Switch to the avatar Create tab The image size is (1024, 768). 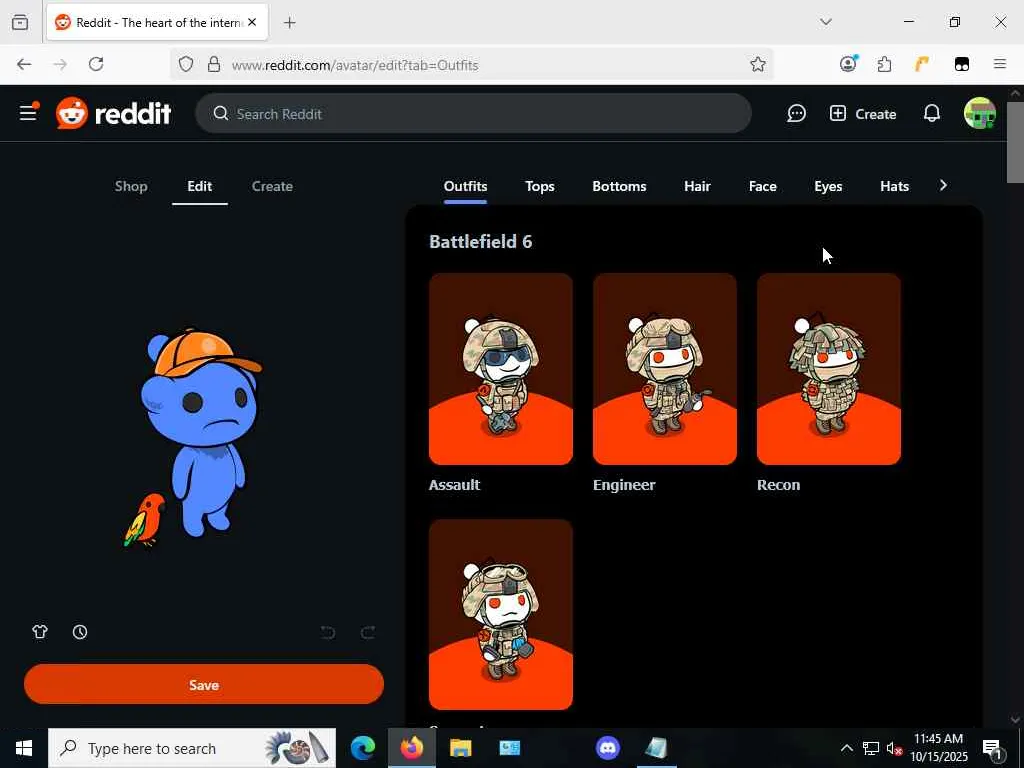(272, 186)
